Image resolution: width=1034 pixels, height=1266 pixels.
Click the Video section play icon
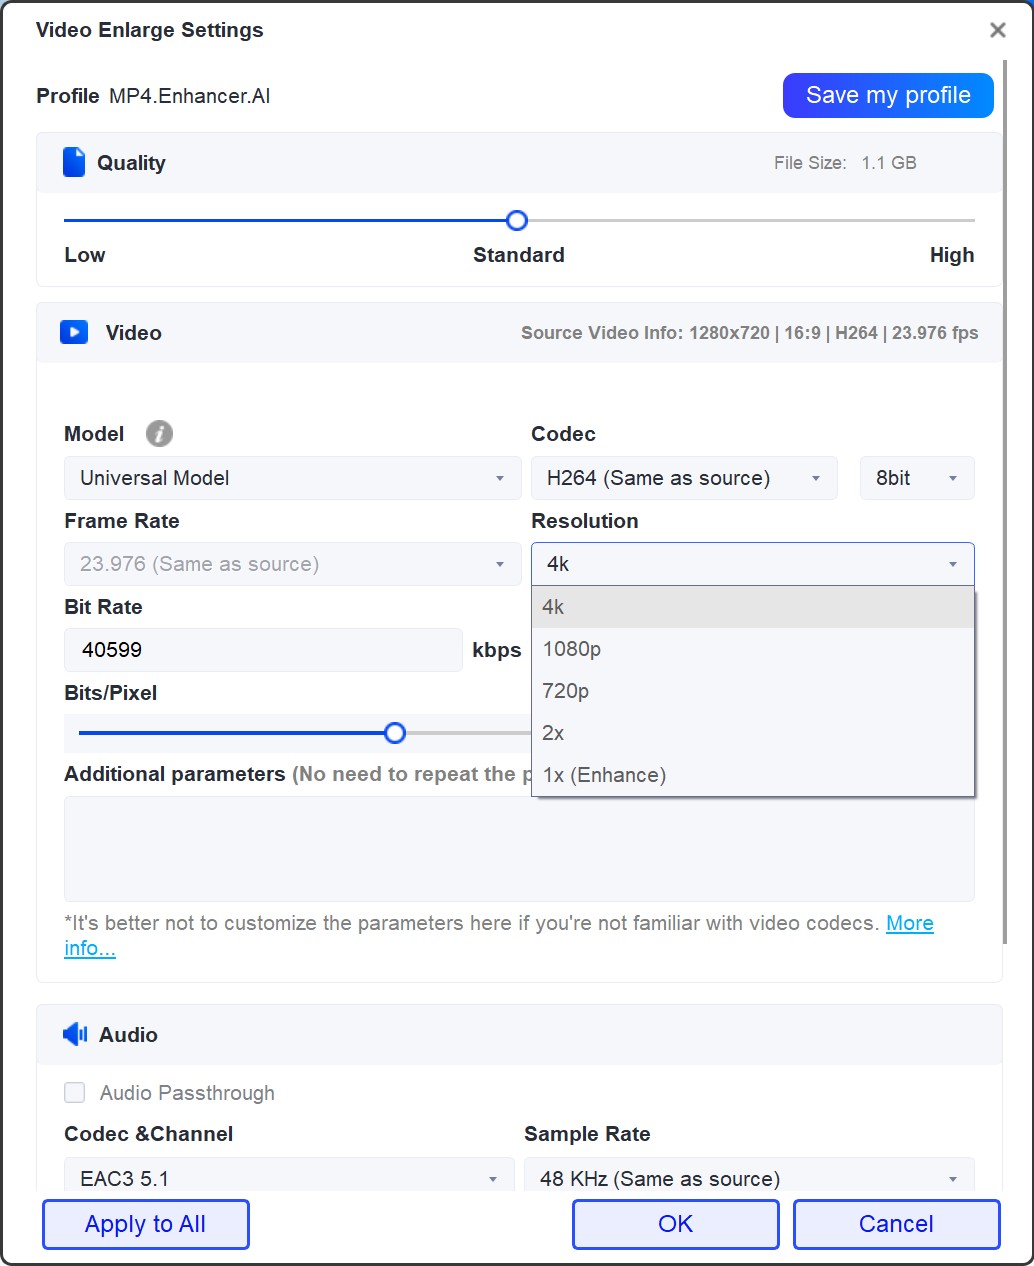(73, 332)
